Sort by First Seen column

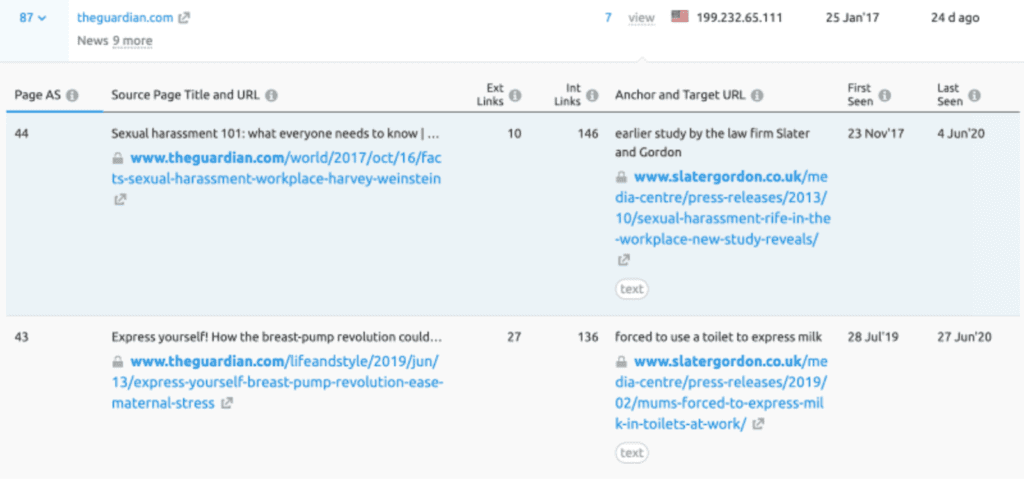[859, 94]
